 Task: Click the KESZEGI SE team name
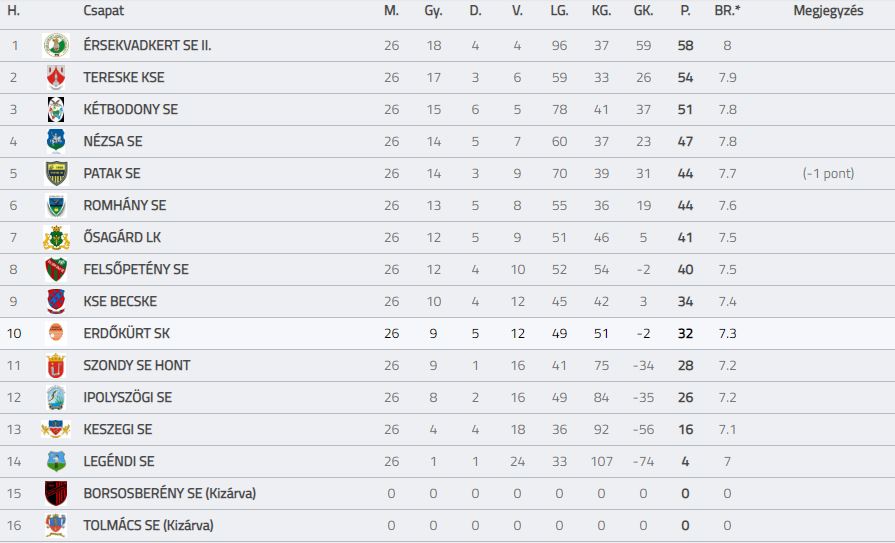point(118,429)
